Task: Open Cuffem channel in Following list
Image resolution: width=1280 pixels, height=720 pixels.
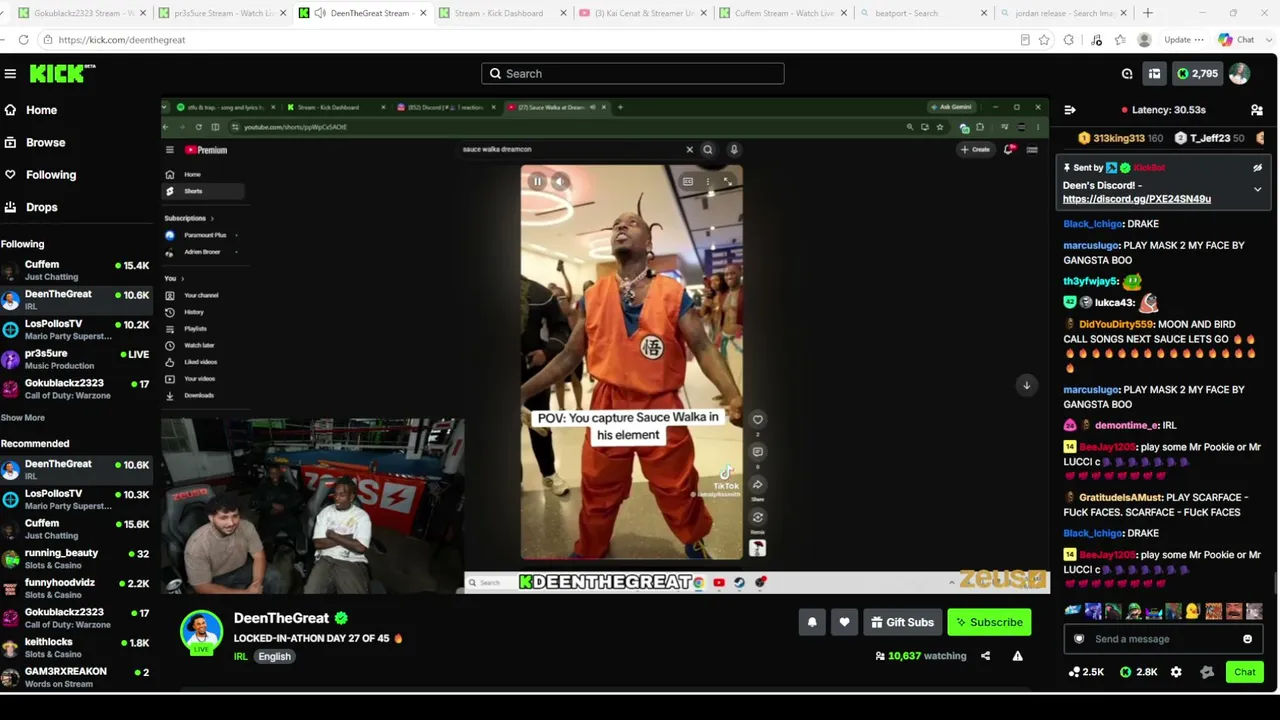Action: 75,270
